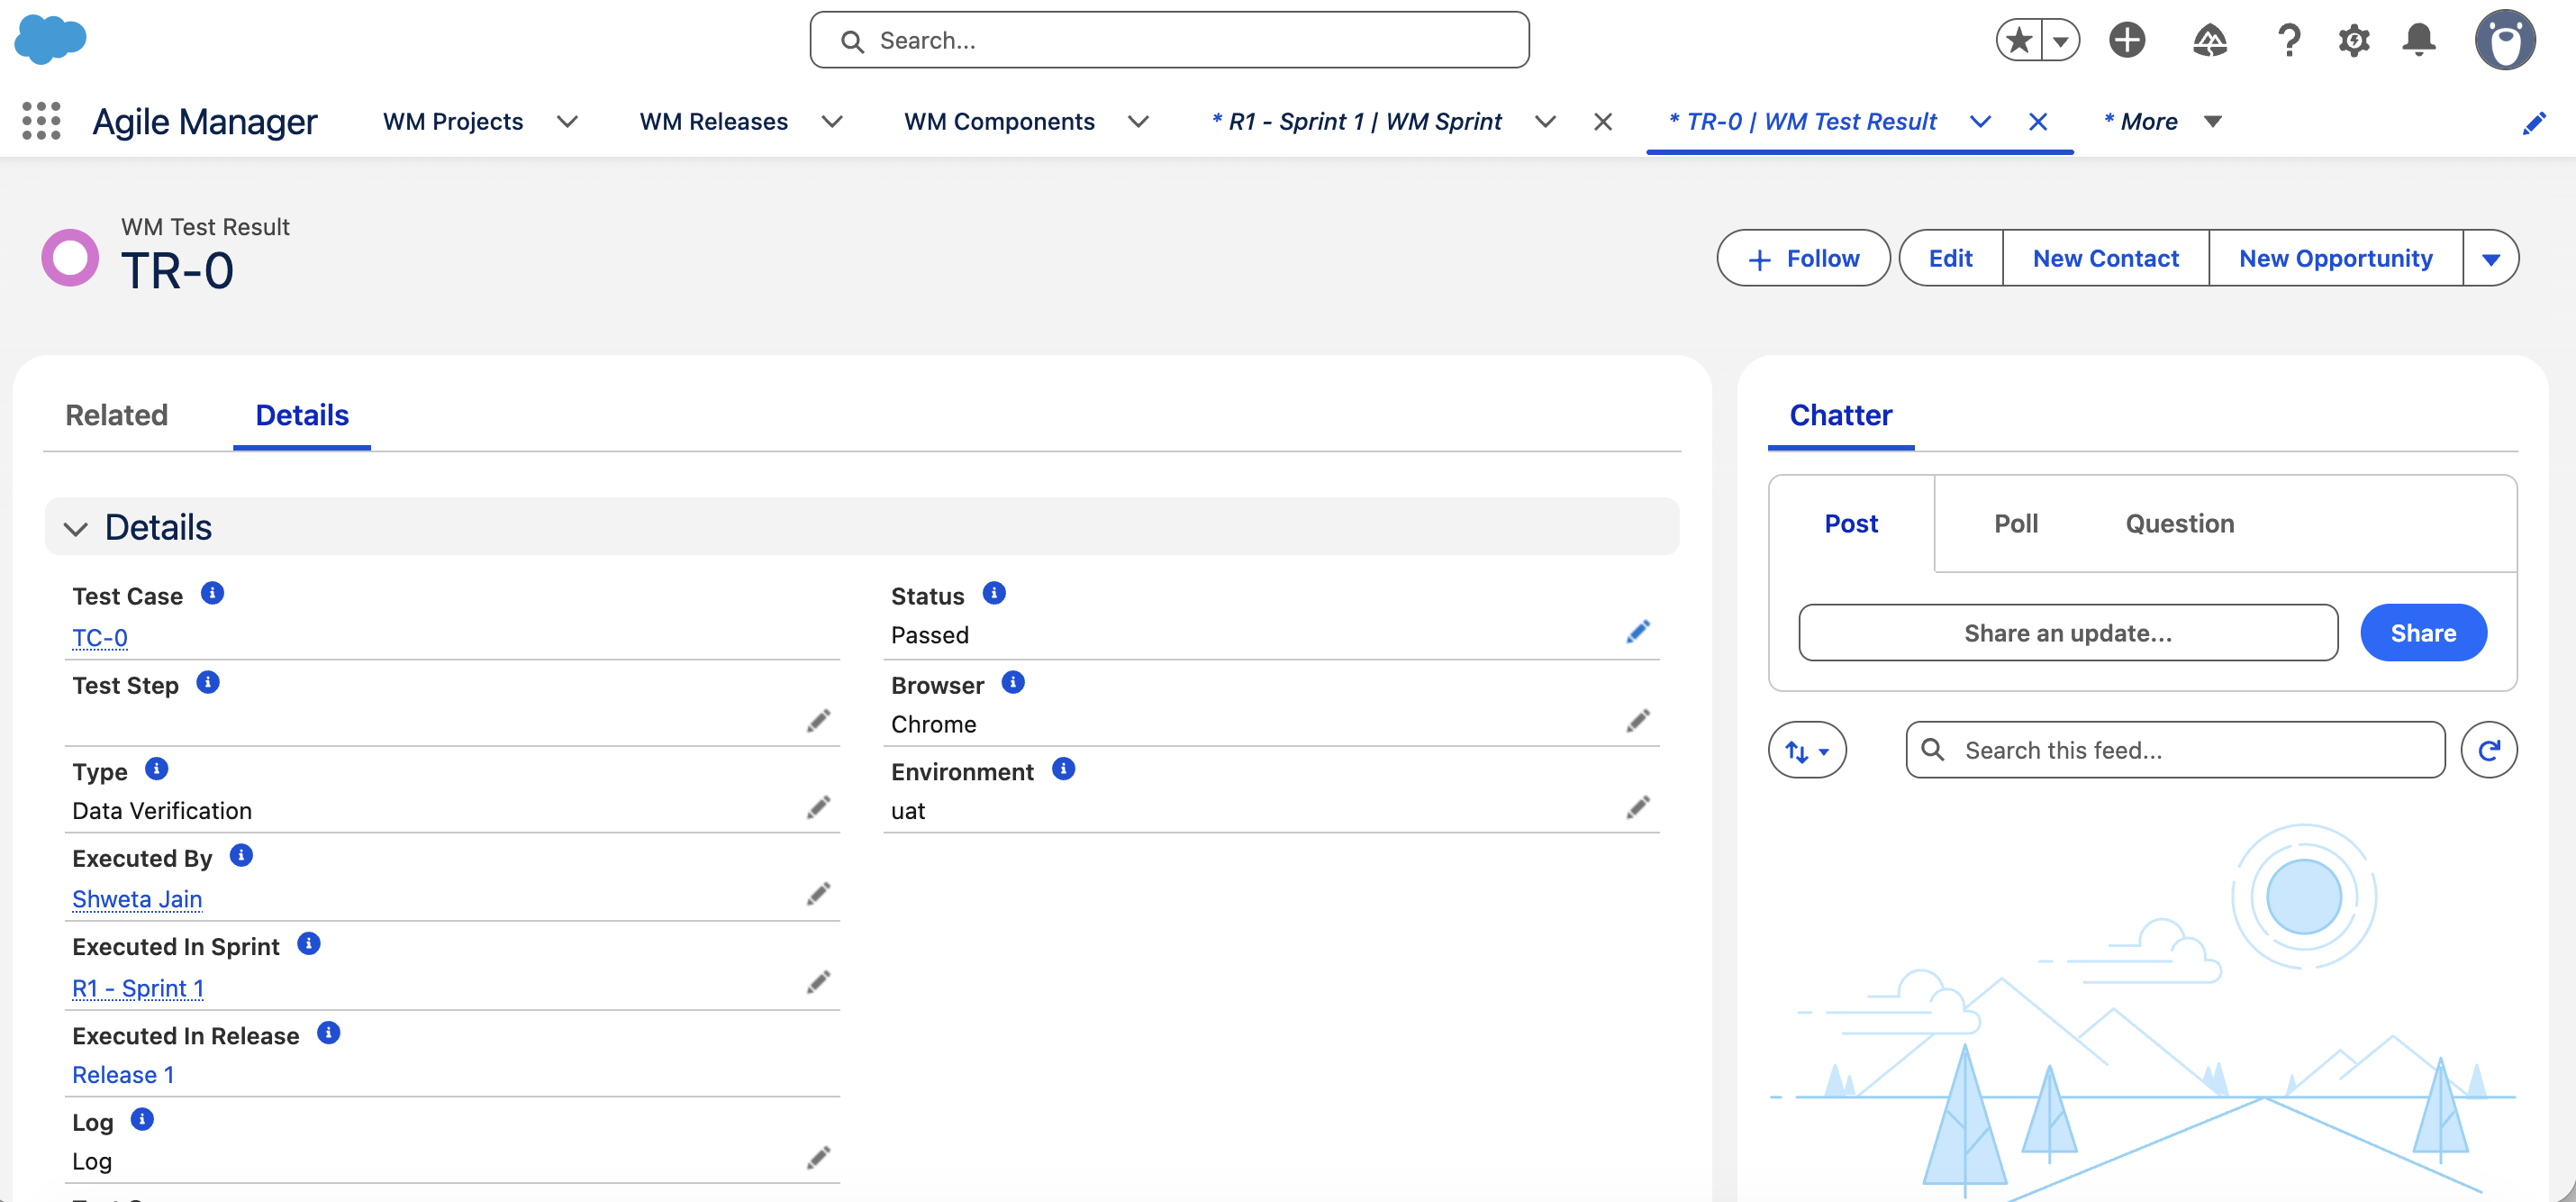Close the TR-0 WM Test Result tab
The width and height of the screenshot is (2576, 1202).
[2038, 122]
